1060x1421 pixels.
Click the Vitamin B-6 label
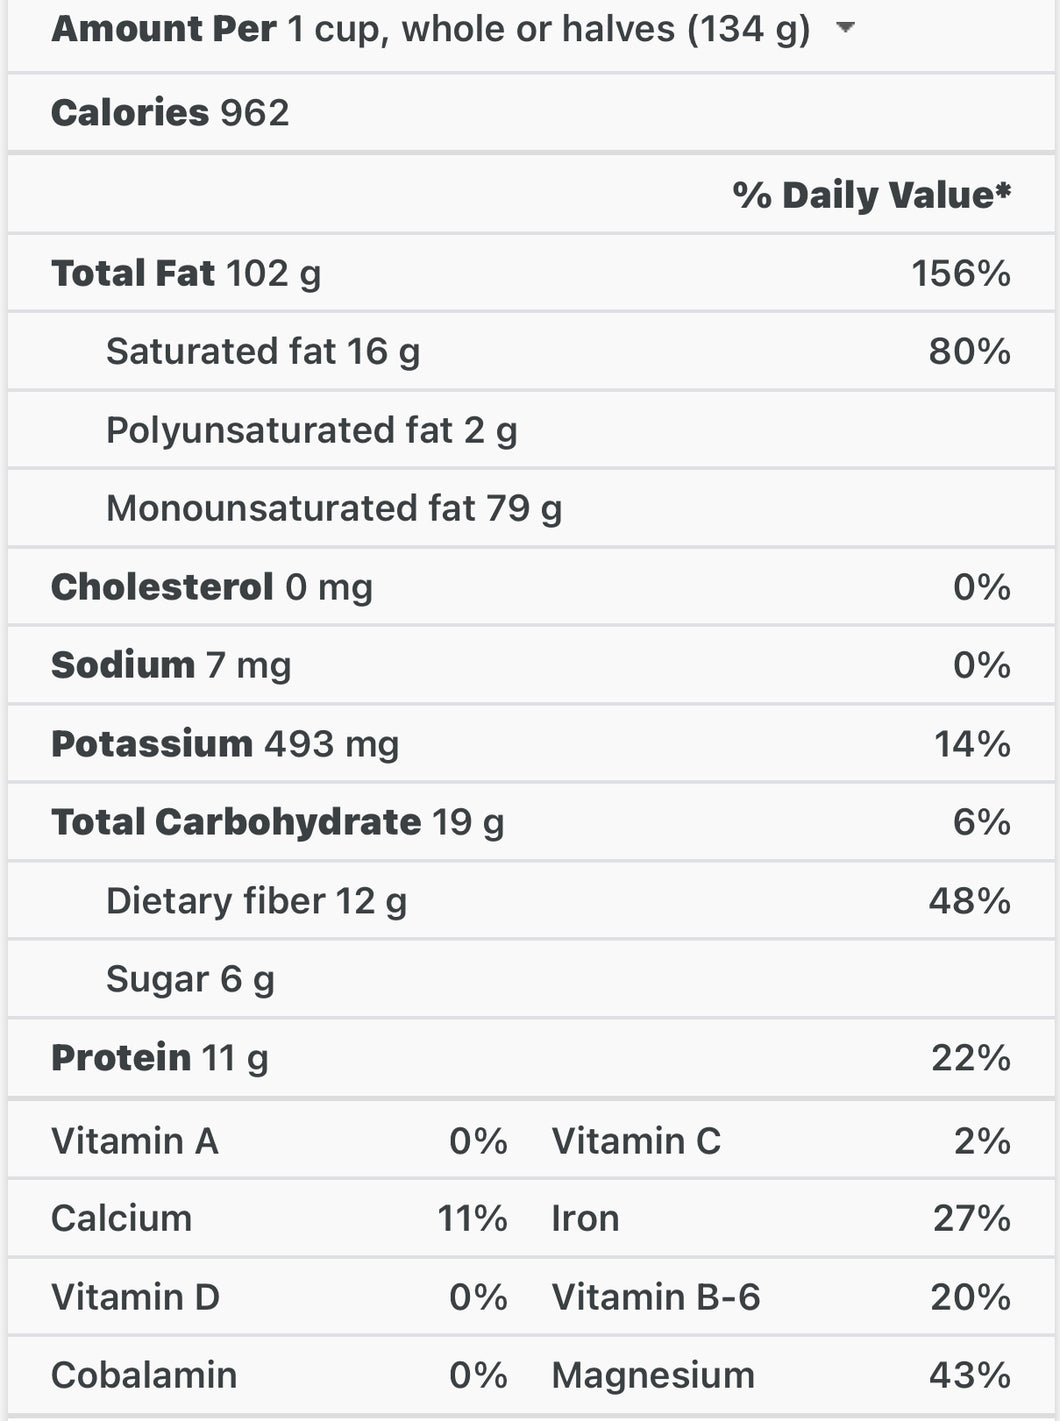(x=656, y=1297)
